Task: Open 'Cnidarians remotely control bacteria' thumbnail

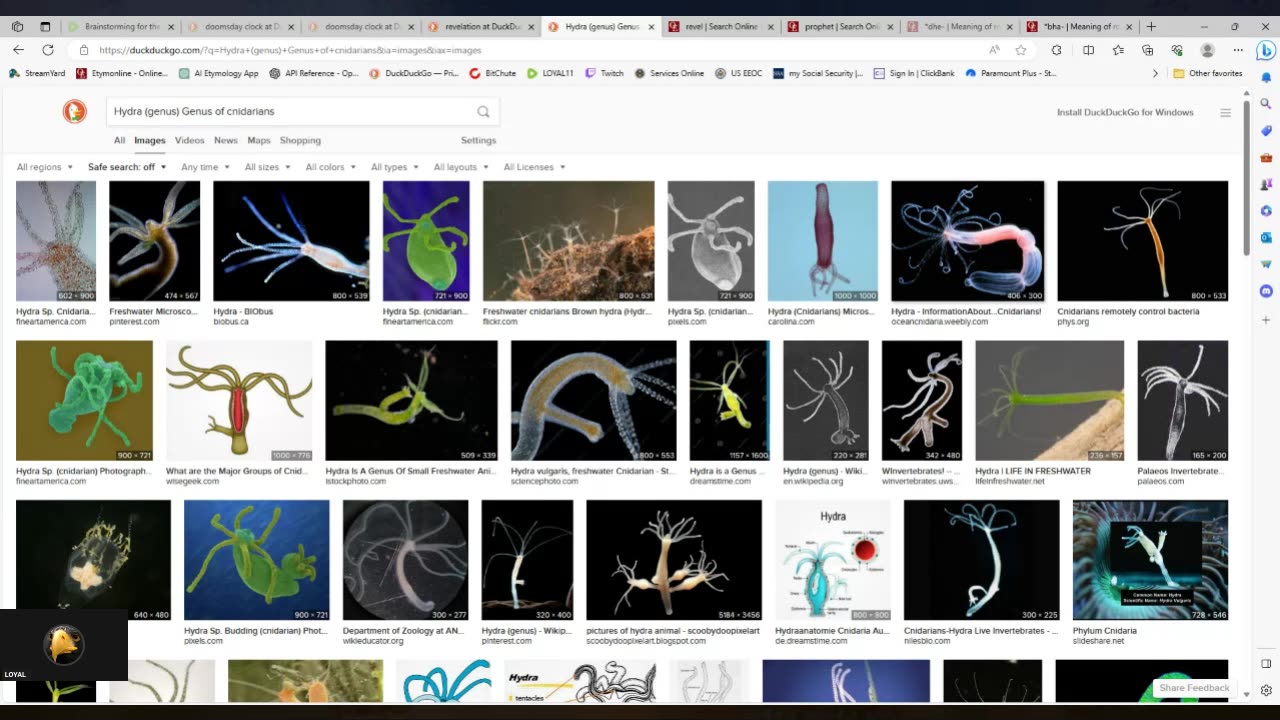Action: [1142, 241]
